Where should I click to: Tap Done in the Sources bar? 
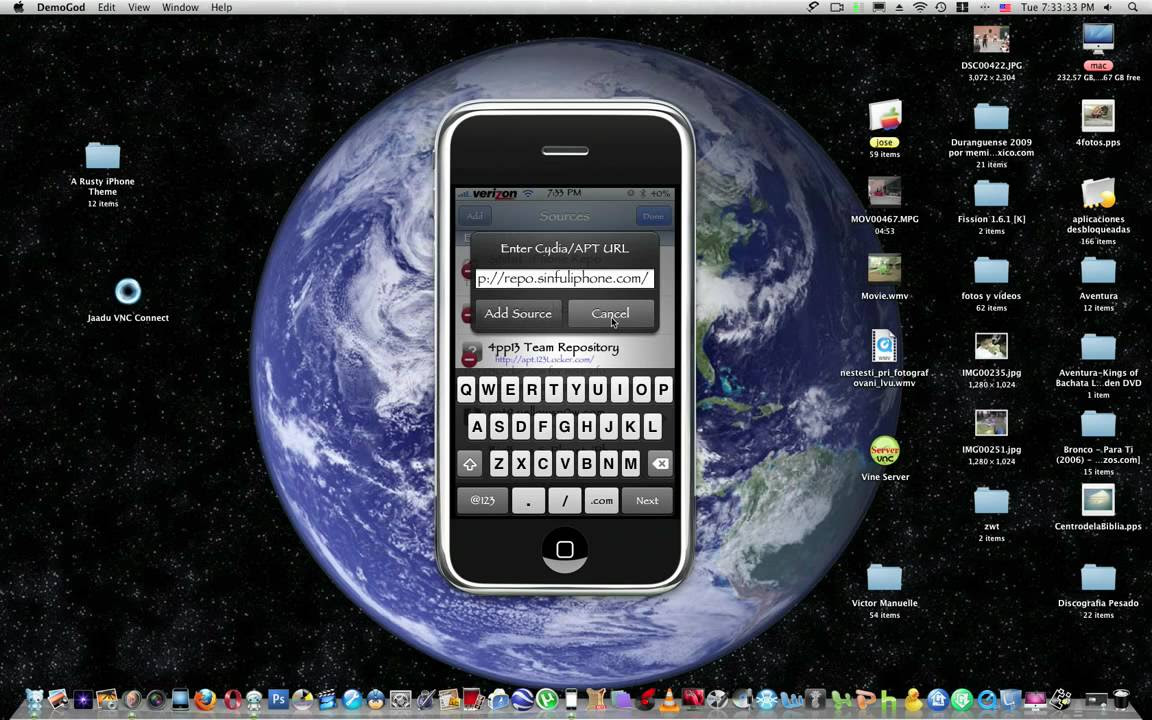point(652,216)
